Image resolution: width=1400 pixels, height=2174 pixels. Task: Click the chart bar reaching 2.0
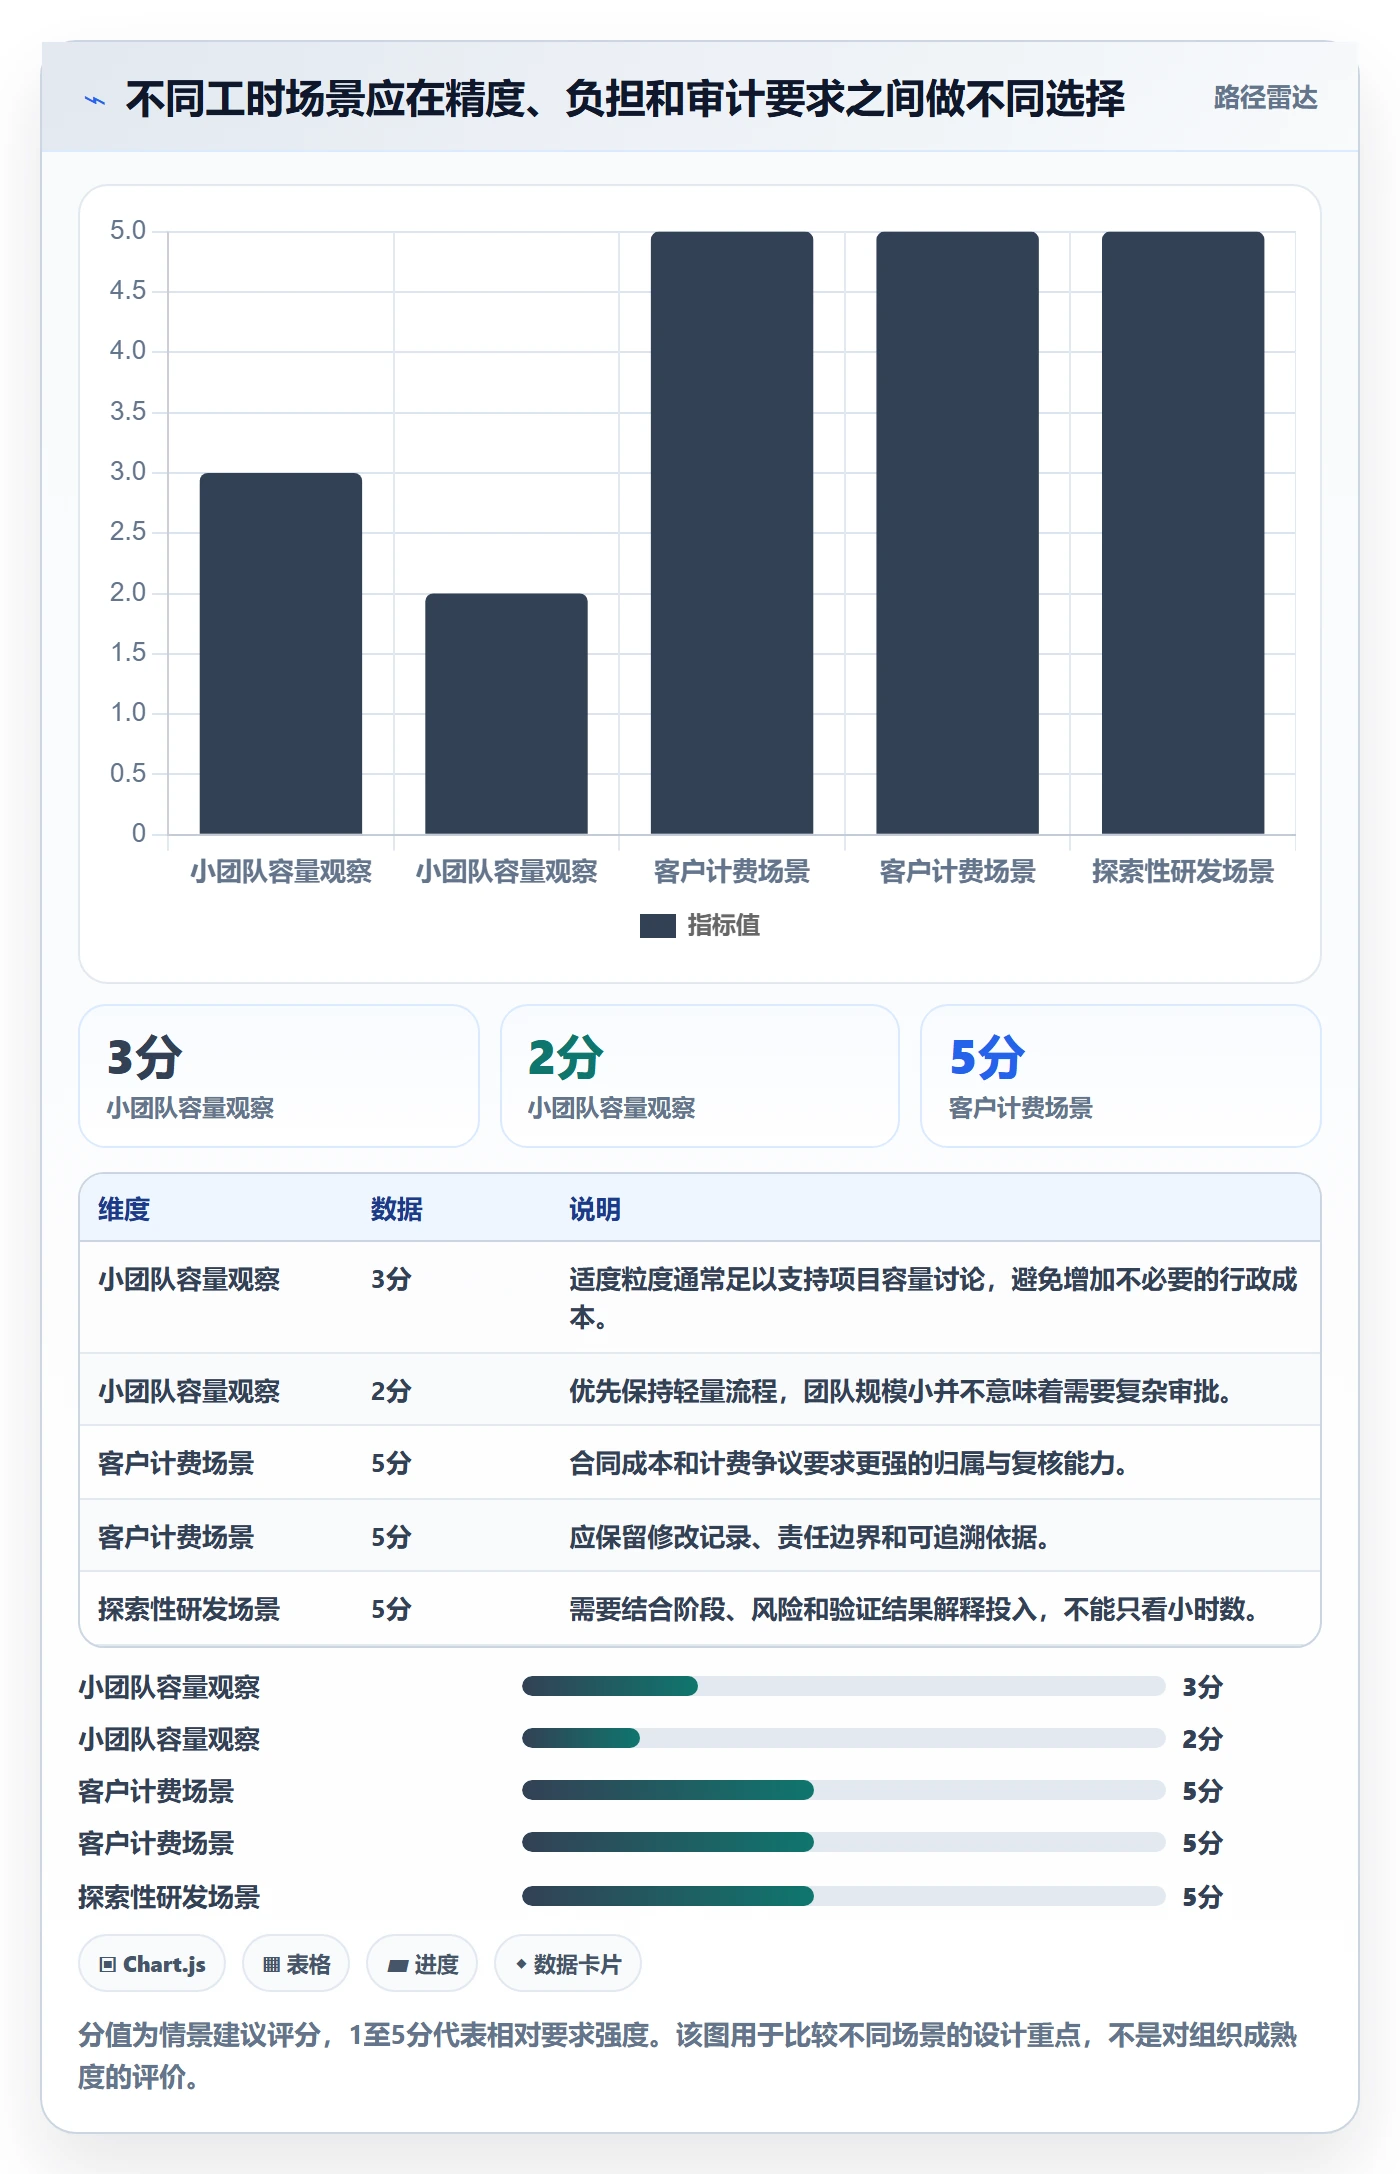tap(506, 714)
